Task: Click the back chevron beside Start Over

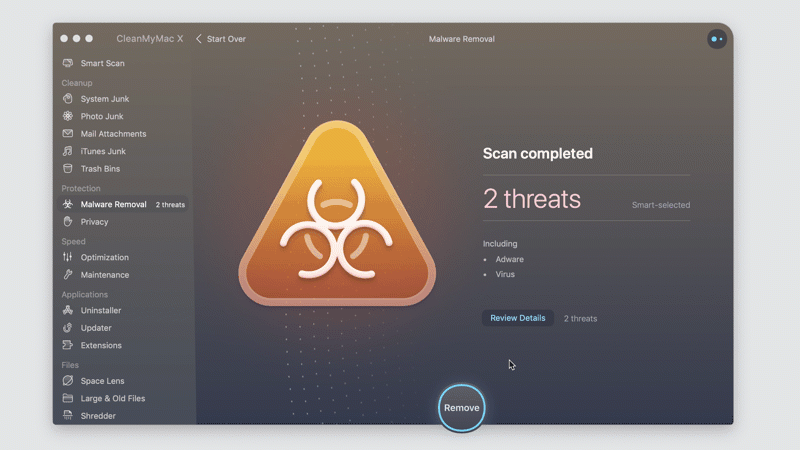Action: (x=199, y=39)
